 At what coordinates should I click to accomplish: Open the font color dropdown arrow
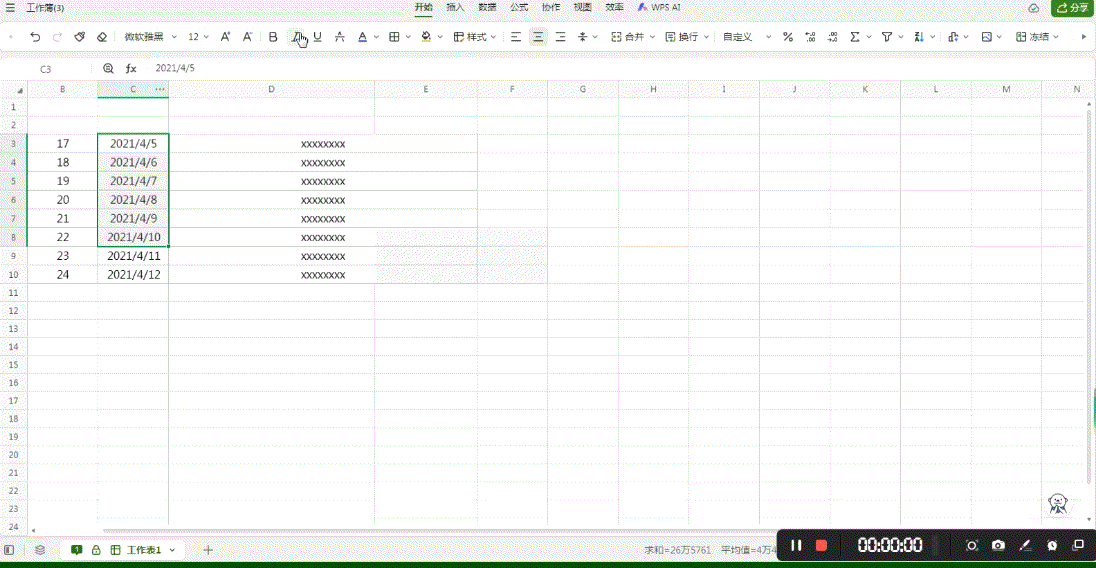(376, 37)
